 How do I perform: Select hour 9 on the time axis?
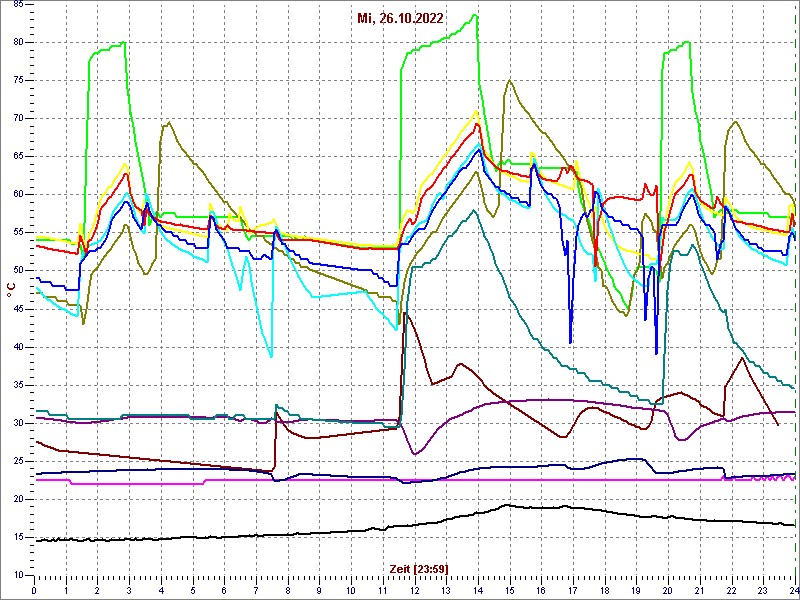[319, 590]
